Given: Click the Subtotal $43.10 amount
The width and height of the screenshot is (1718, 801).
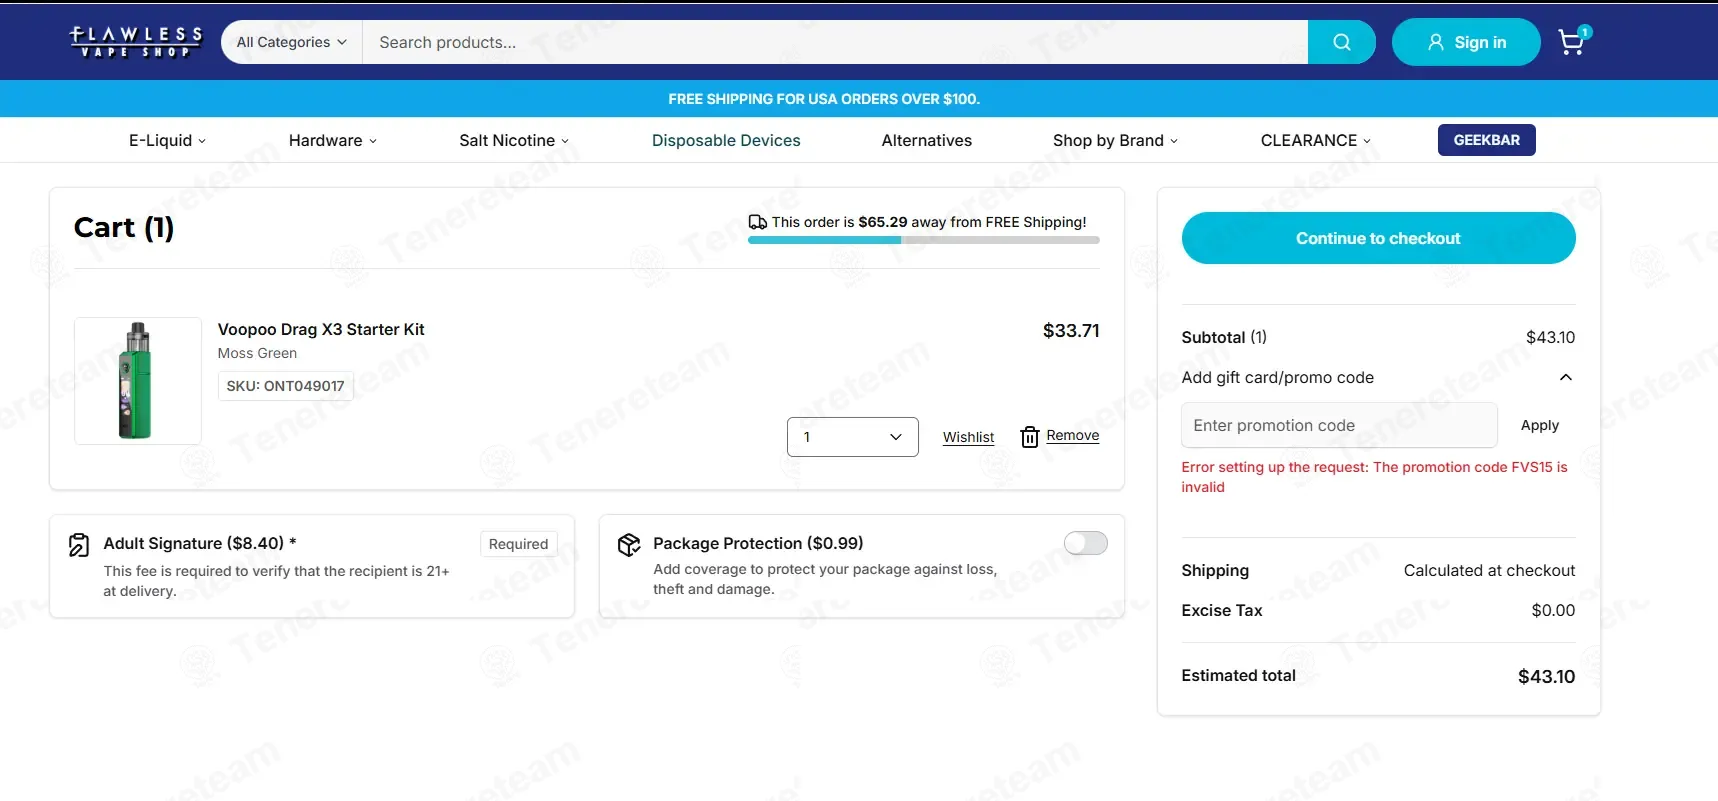Looking at the screenshot, I should [x=1550, y=337].
